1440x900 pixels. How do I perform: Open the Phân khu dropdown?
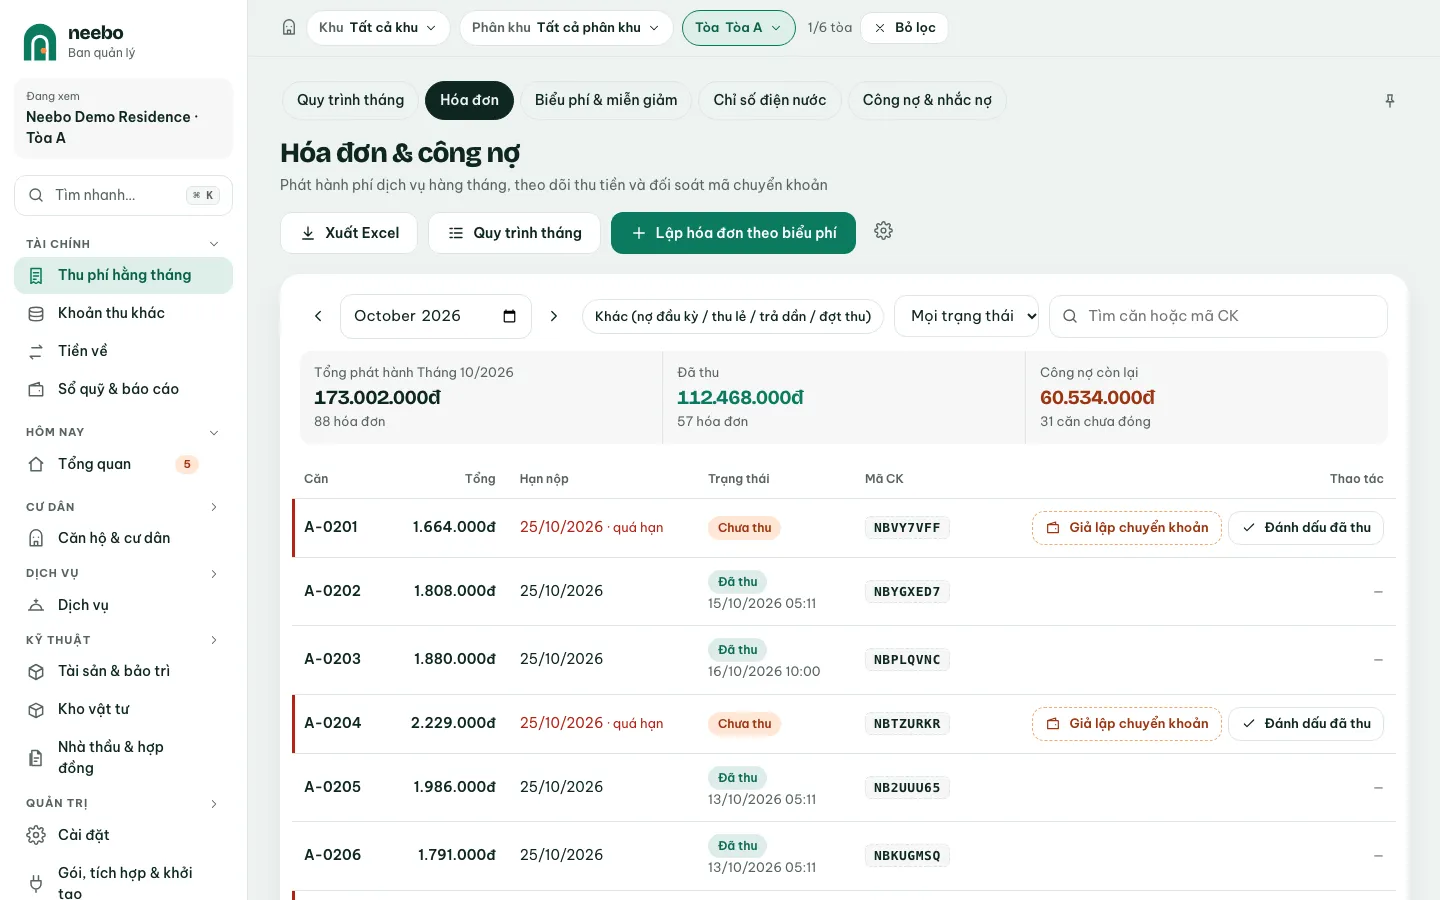click(x=566, y=28)
